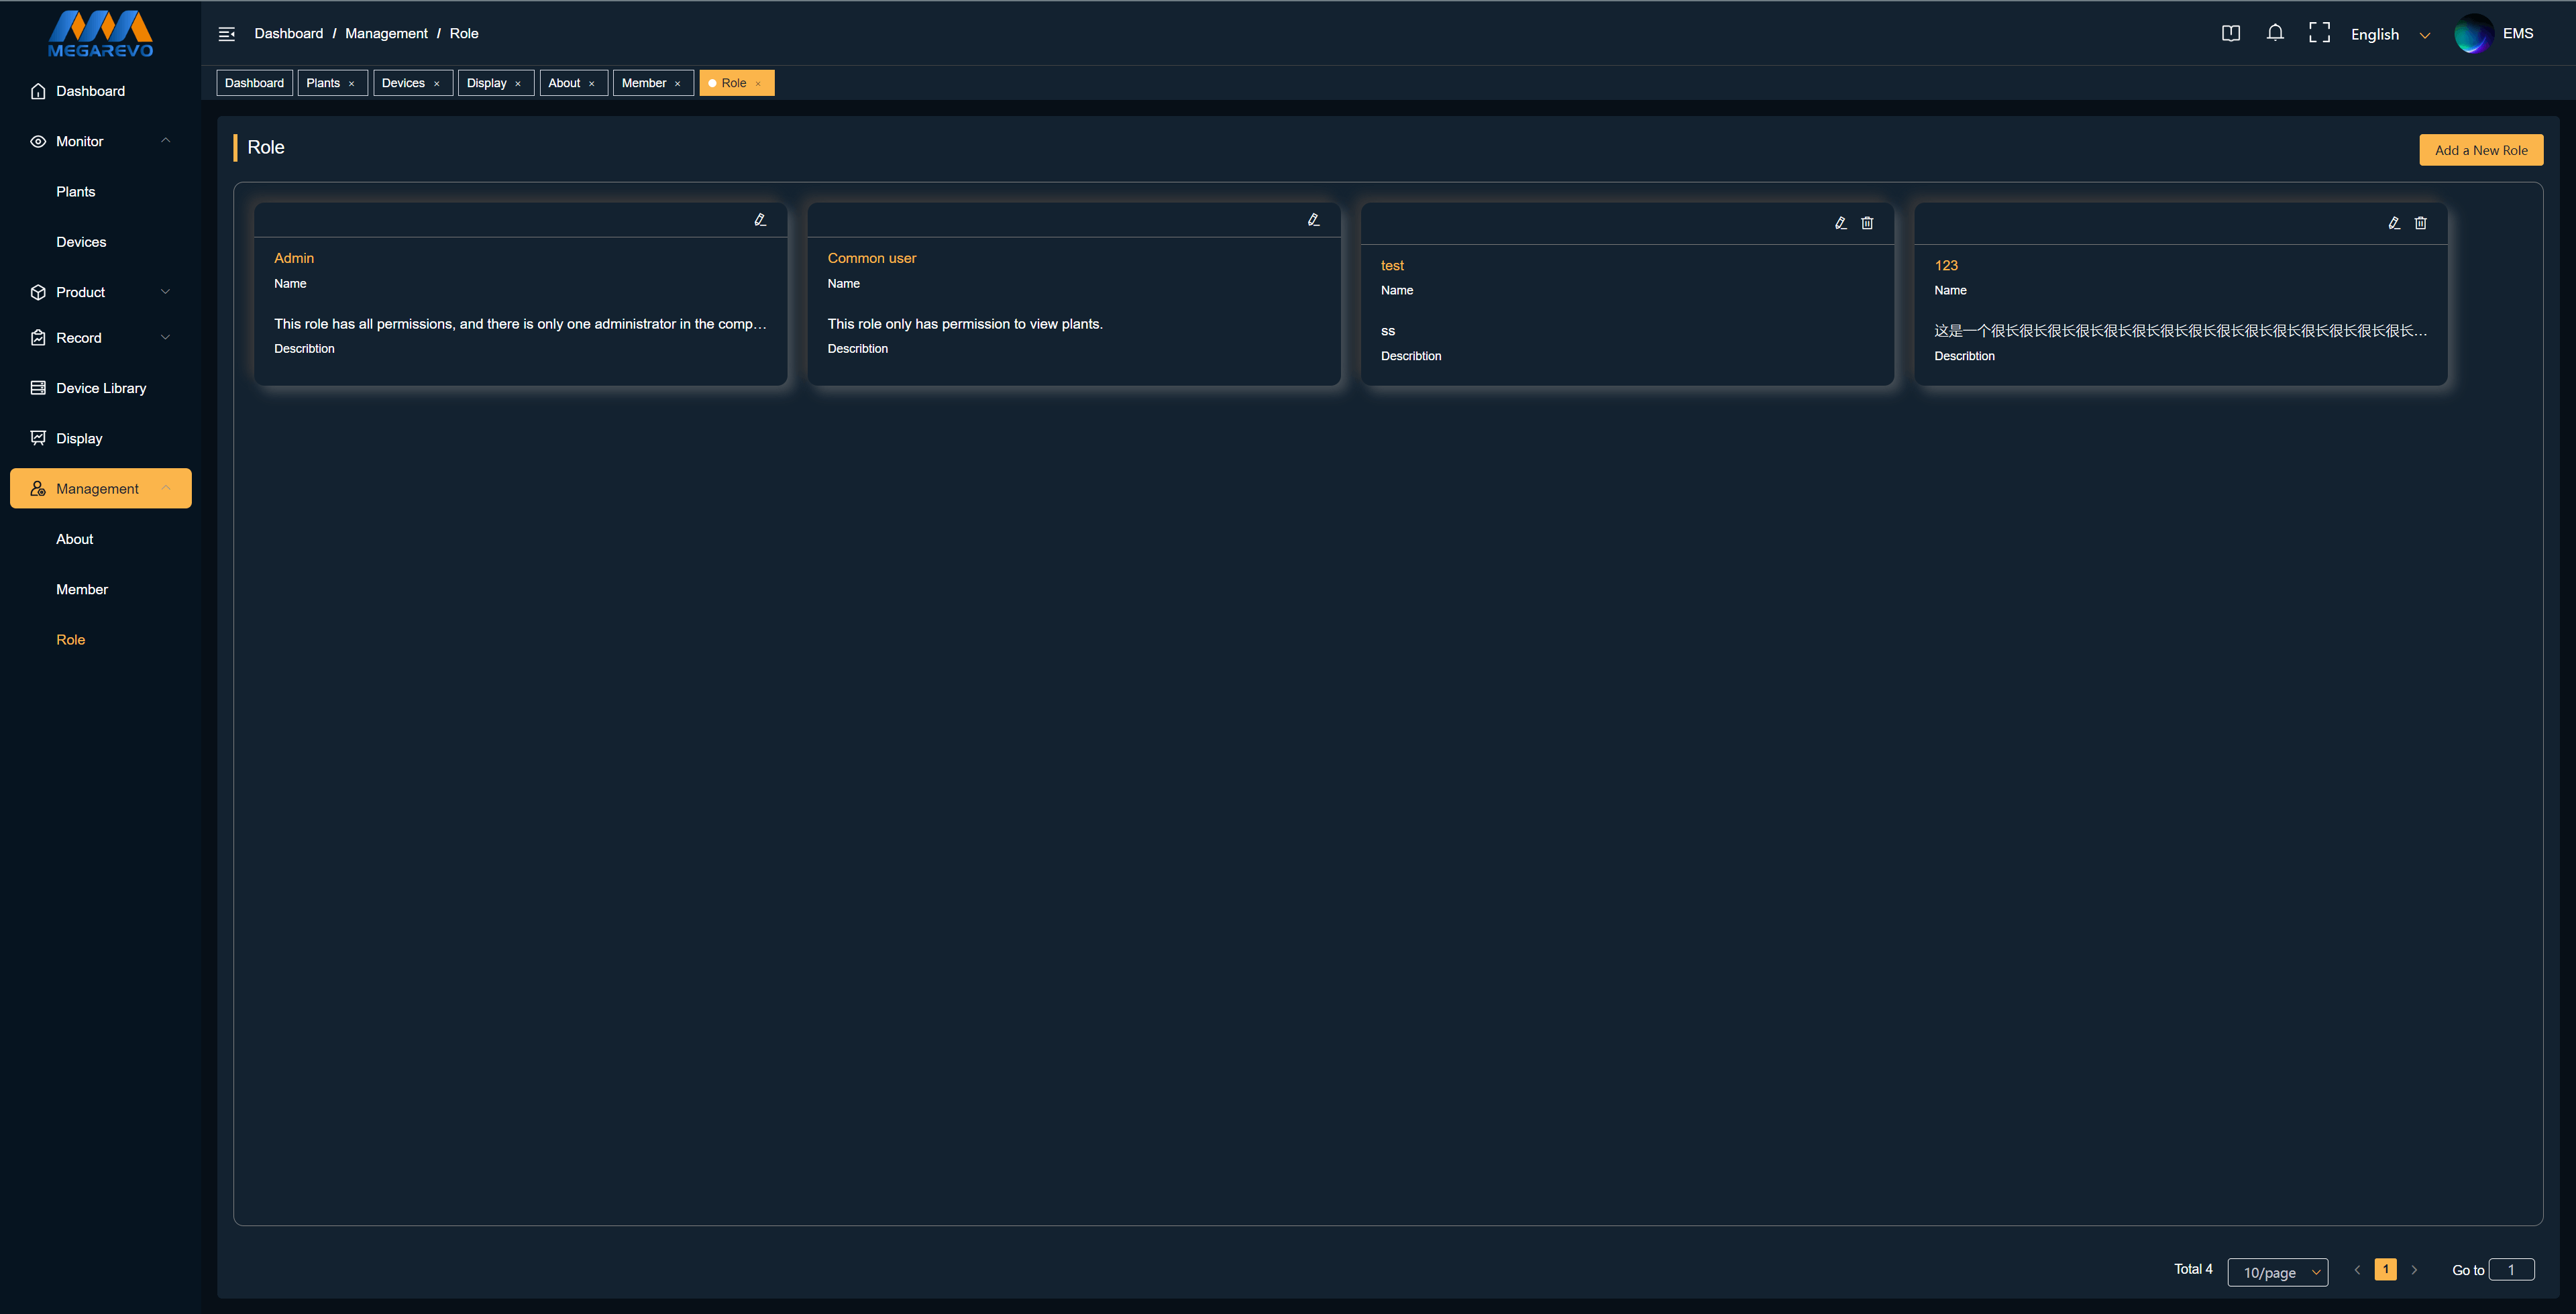Edit the test role pencil icon
The image size is (2576, 1314).
pos(1840,223)
